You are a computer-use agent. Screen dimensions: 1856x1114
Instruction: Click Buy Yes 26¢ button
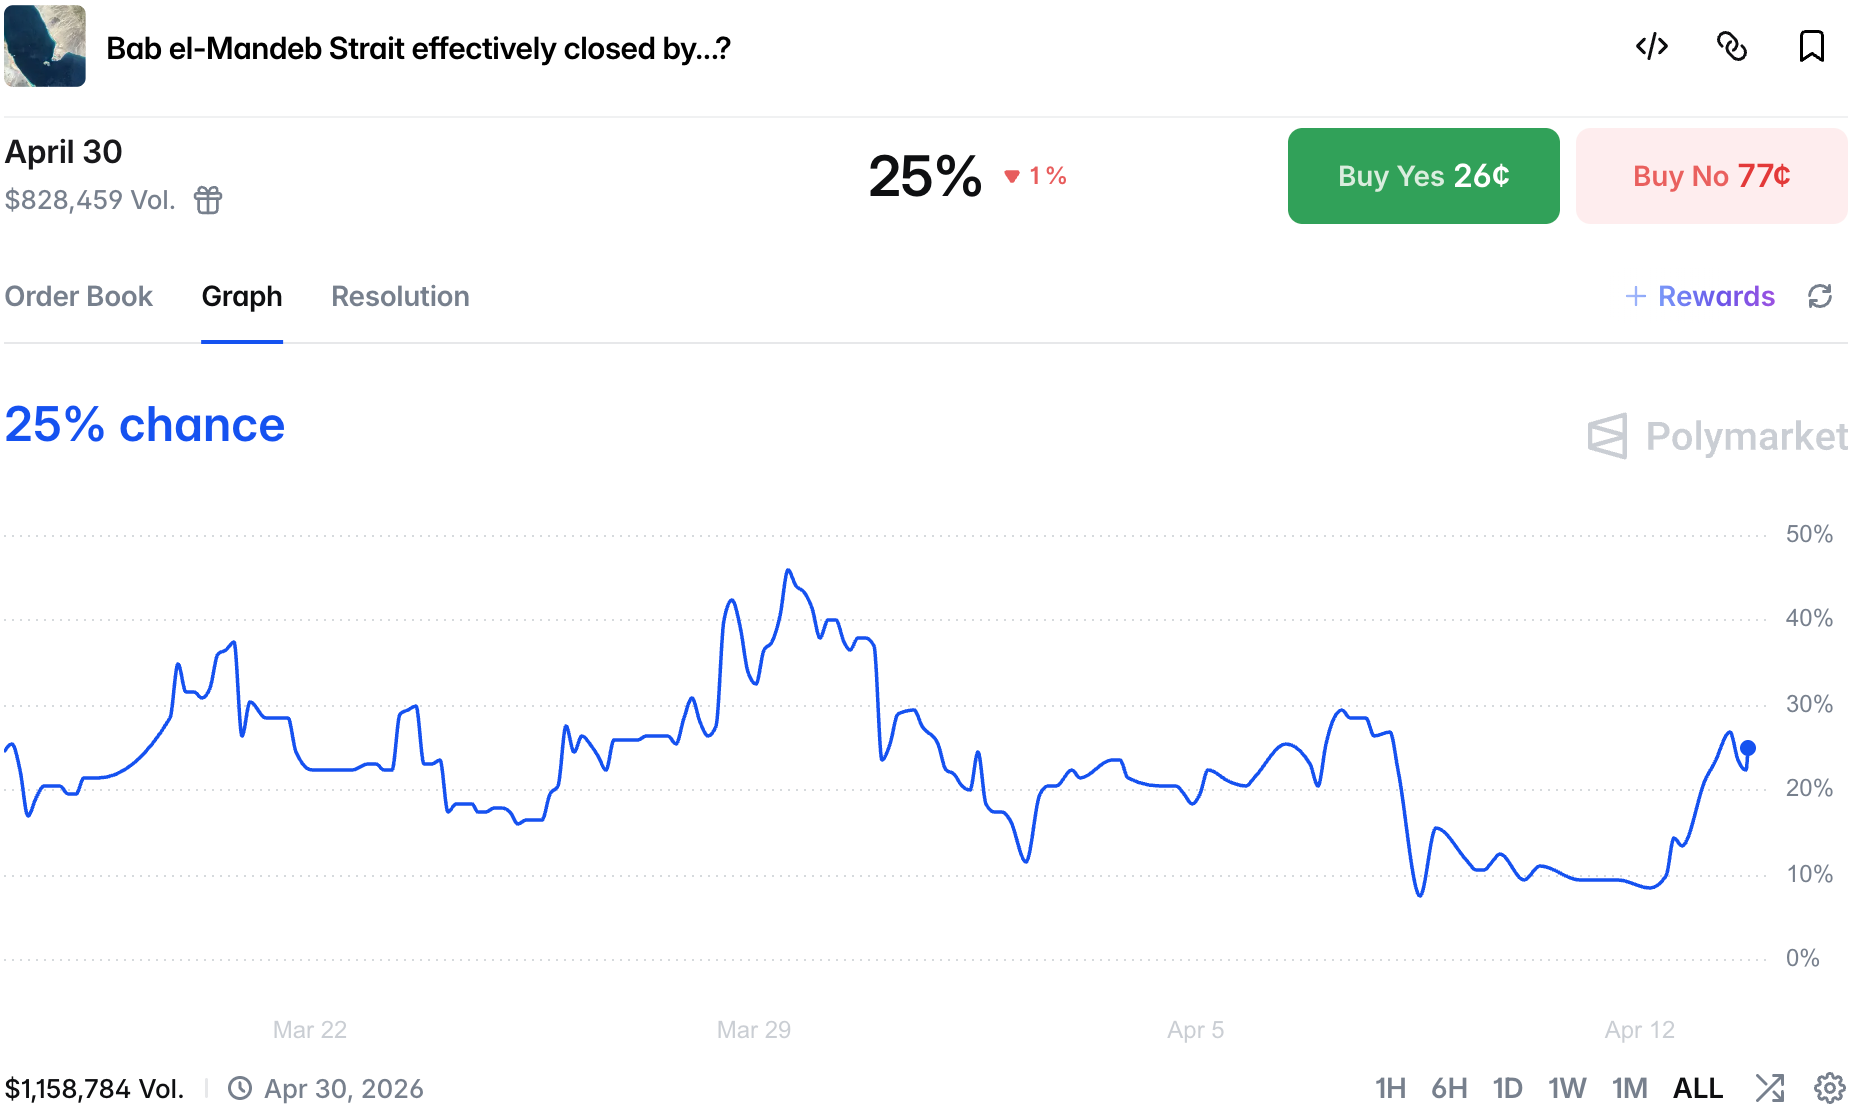point(1423,176)
